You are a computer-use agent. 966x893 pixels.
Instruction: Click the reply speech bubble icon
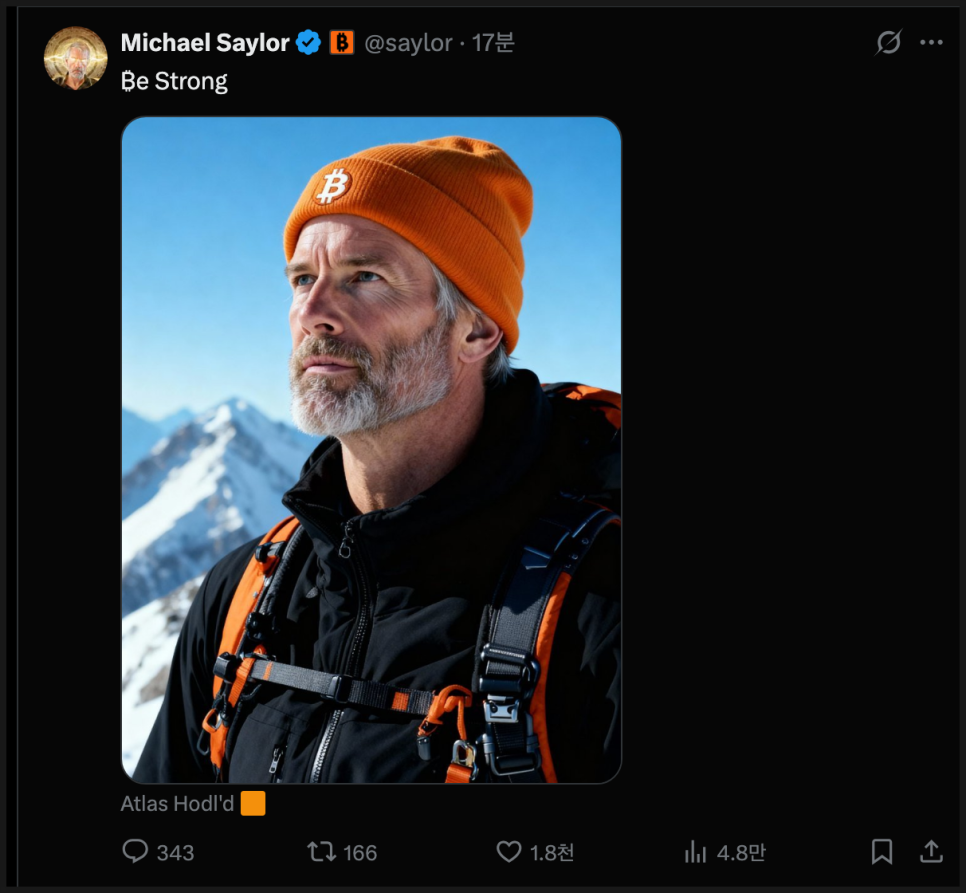135,851
